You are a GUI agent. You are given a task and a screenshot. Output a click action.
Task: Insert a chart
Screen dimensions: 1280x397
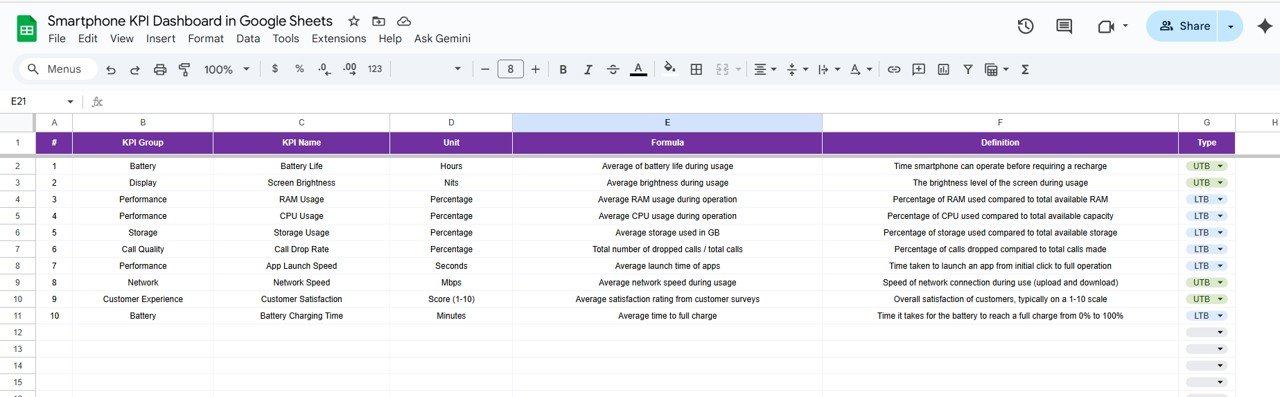(x=943, y=69)
